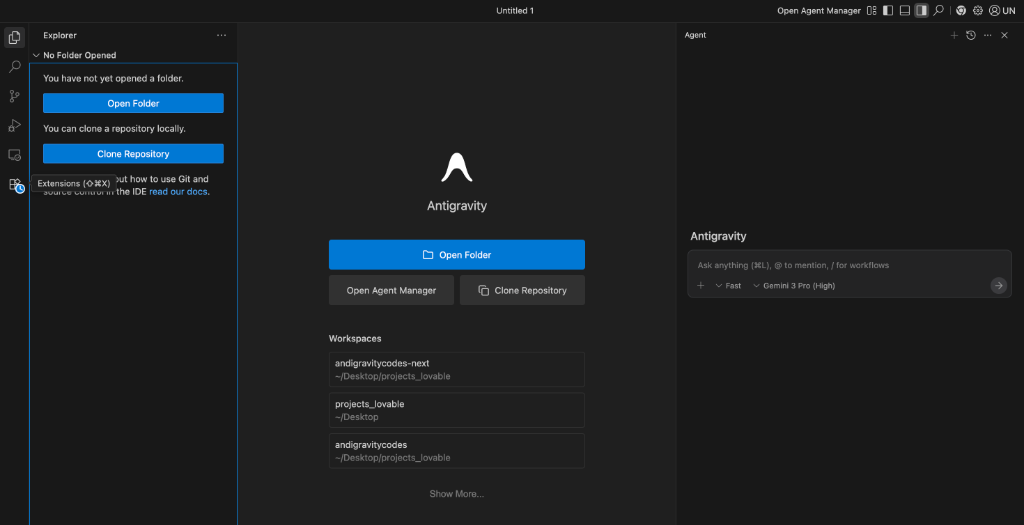This screenshot has height=525, width=1024.
Task: Open Explorer panel more actions ellipsis
Action: click(221, 35)
